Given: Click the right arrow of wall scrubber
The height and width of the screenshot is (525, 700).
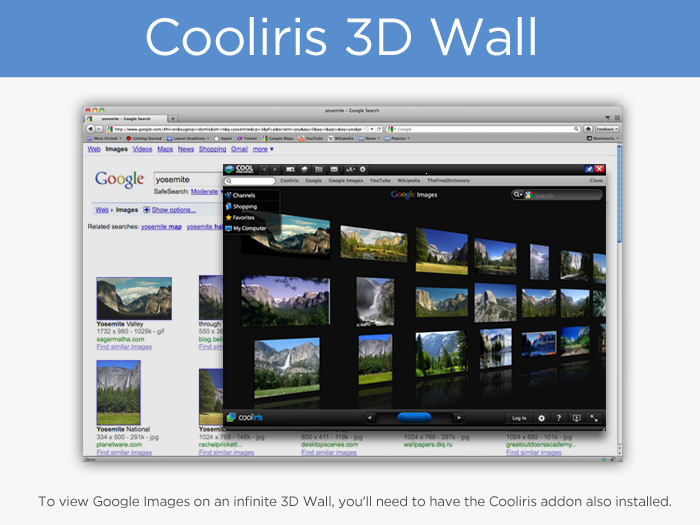Looking at the screenshot, I should pos(458,418).
